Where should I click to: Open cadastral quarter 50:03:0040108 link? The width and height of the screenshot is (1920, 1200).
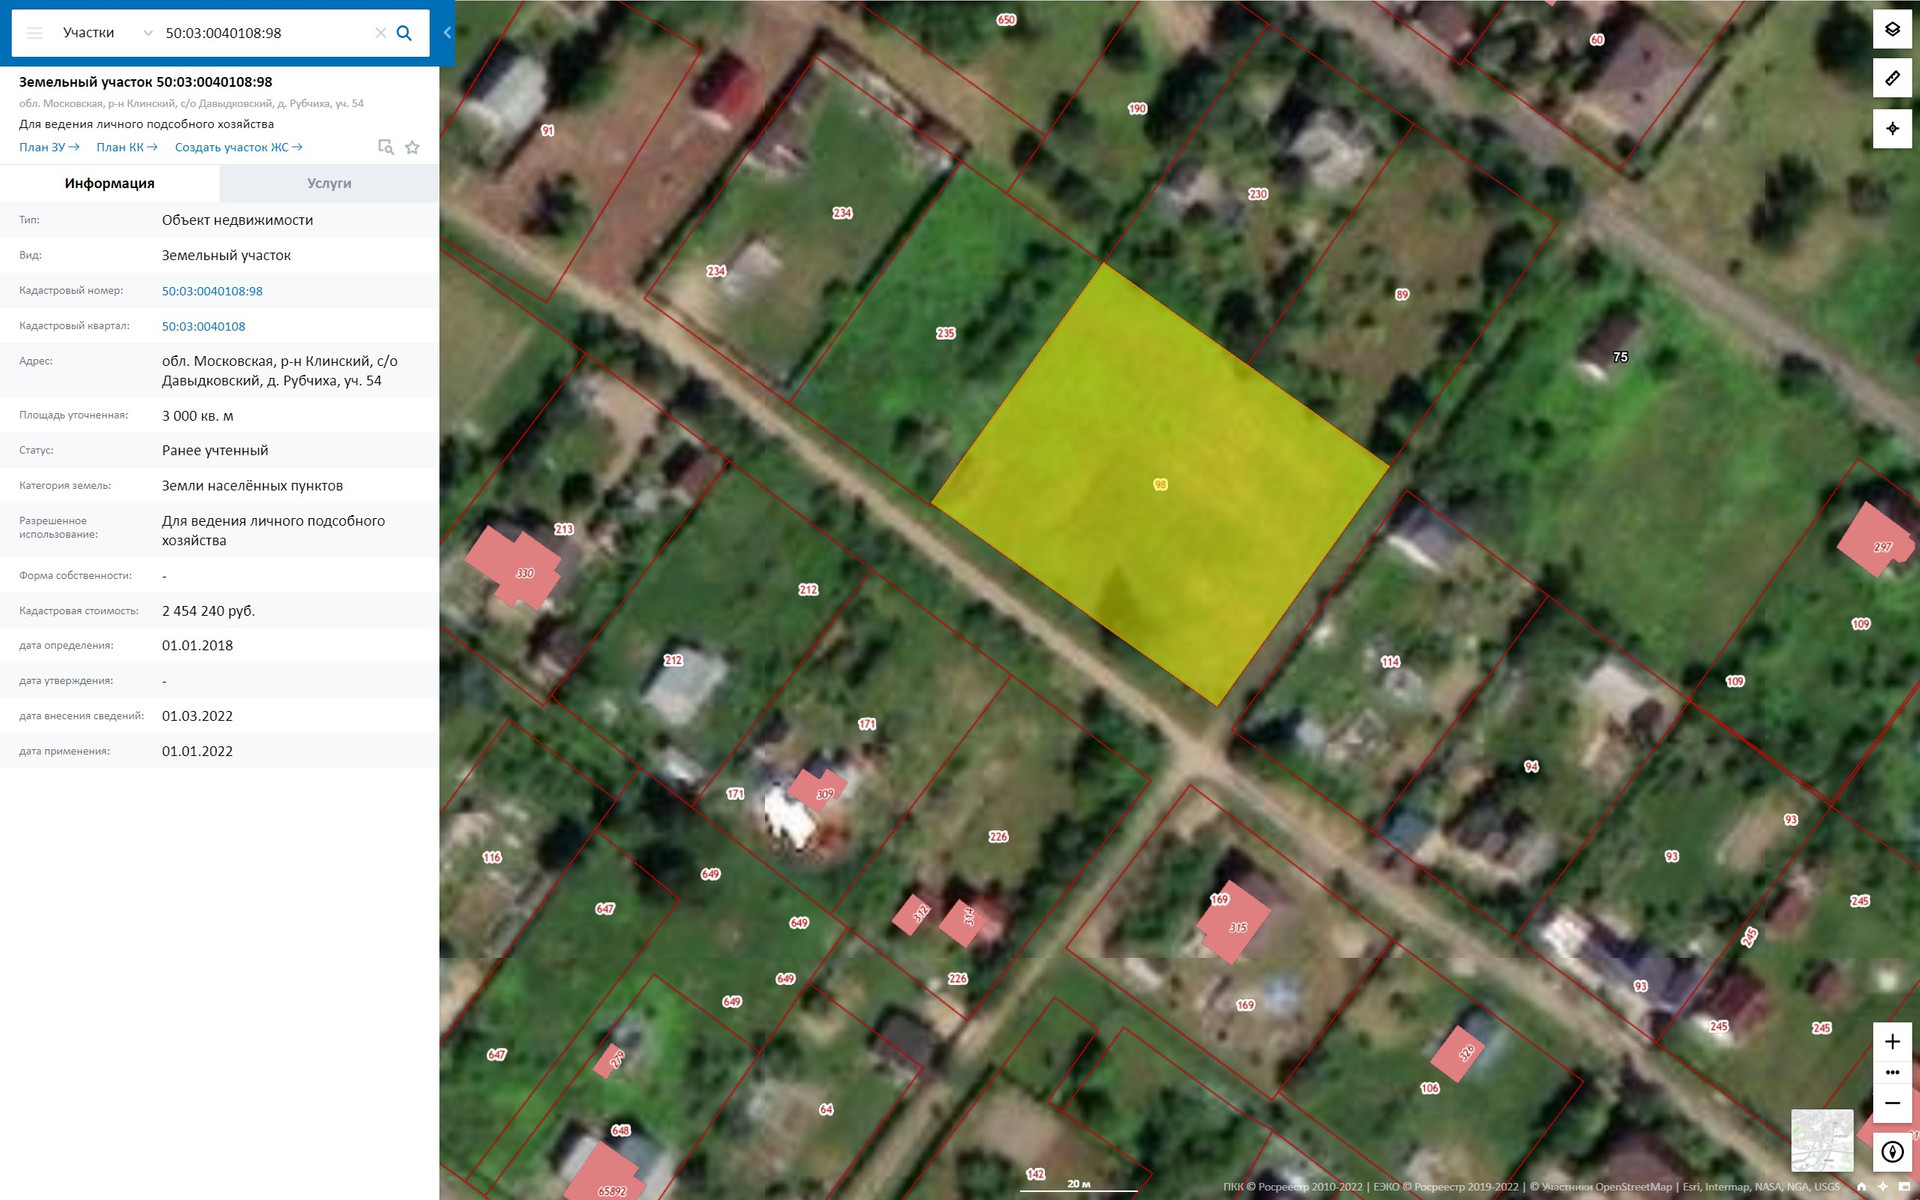coord(204,326)
